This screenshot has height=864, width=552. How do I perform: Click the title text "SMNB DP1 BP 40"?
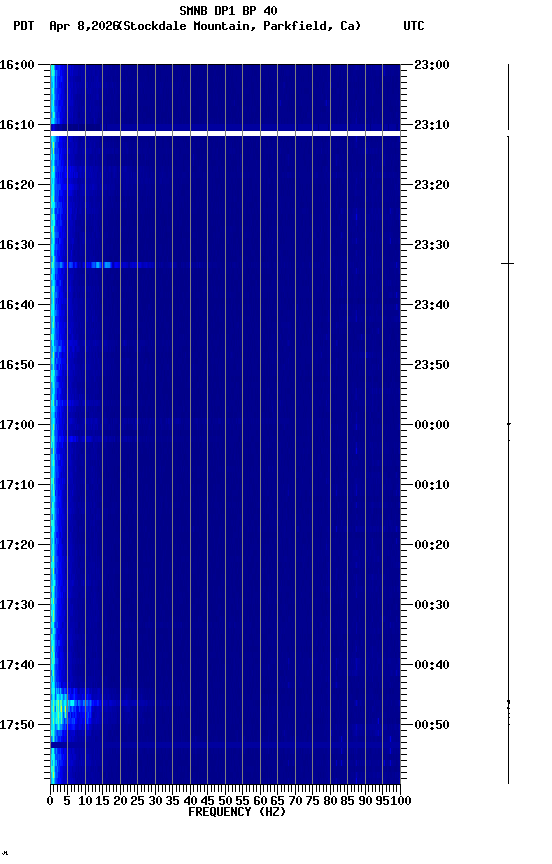[228, 10]
